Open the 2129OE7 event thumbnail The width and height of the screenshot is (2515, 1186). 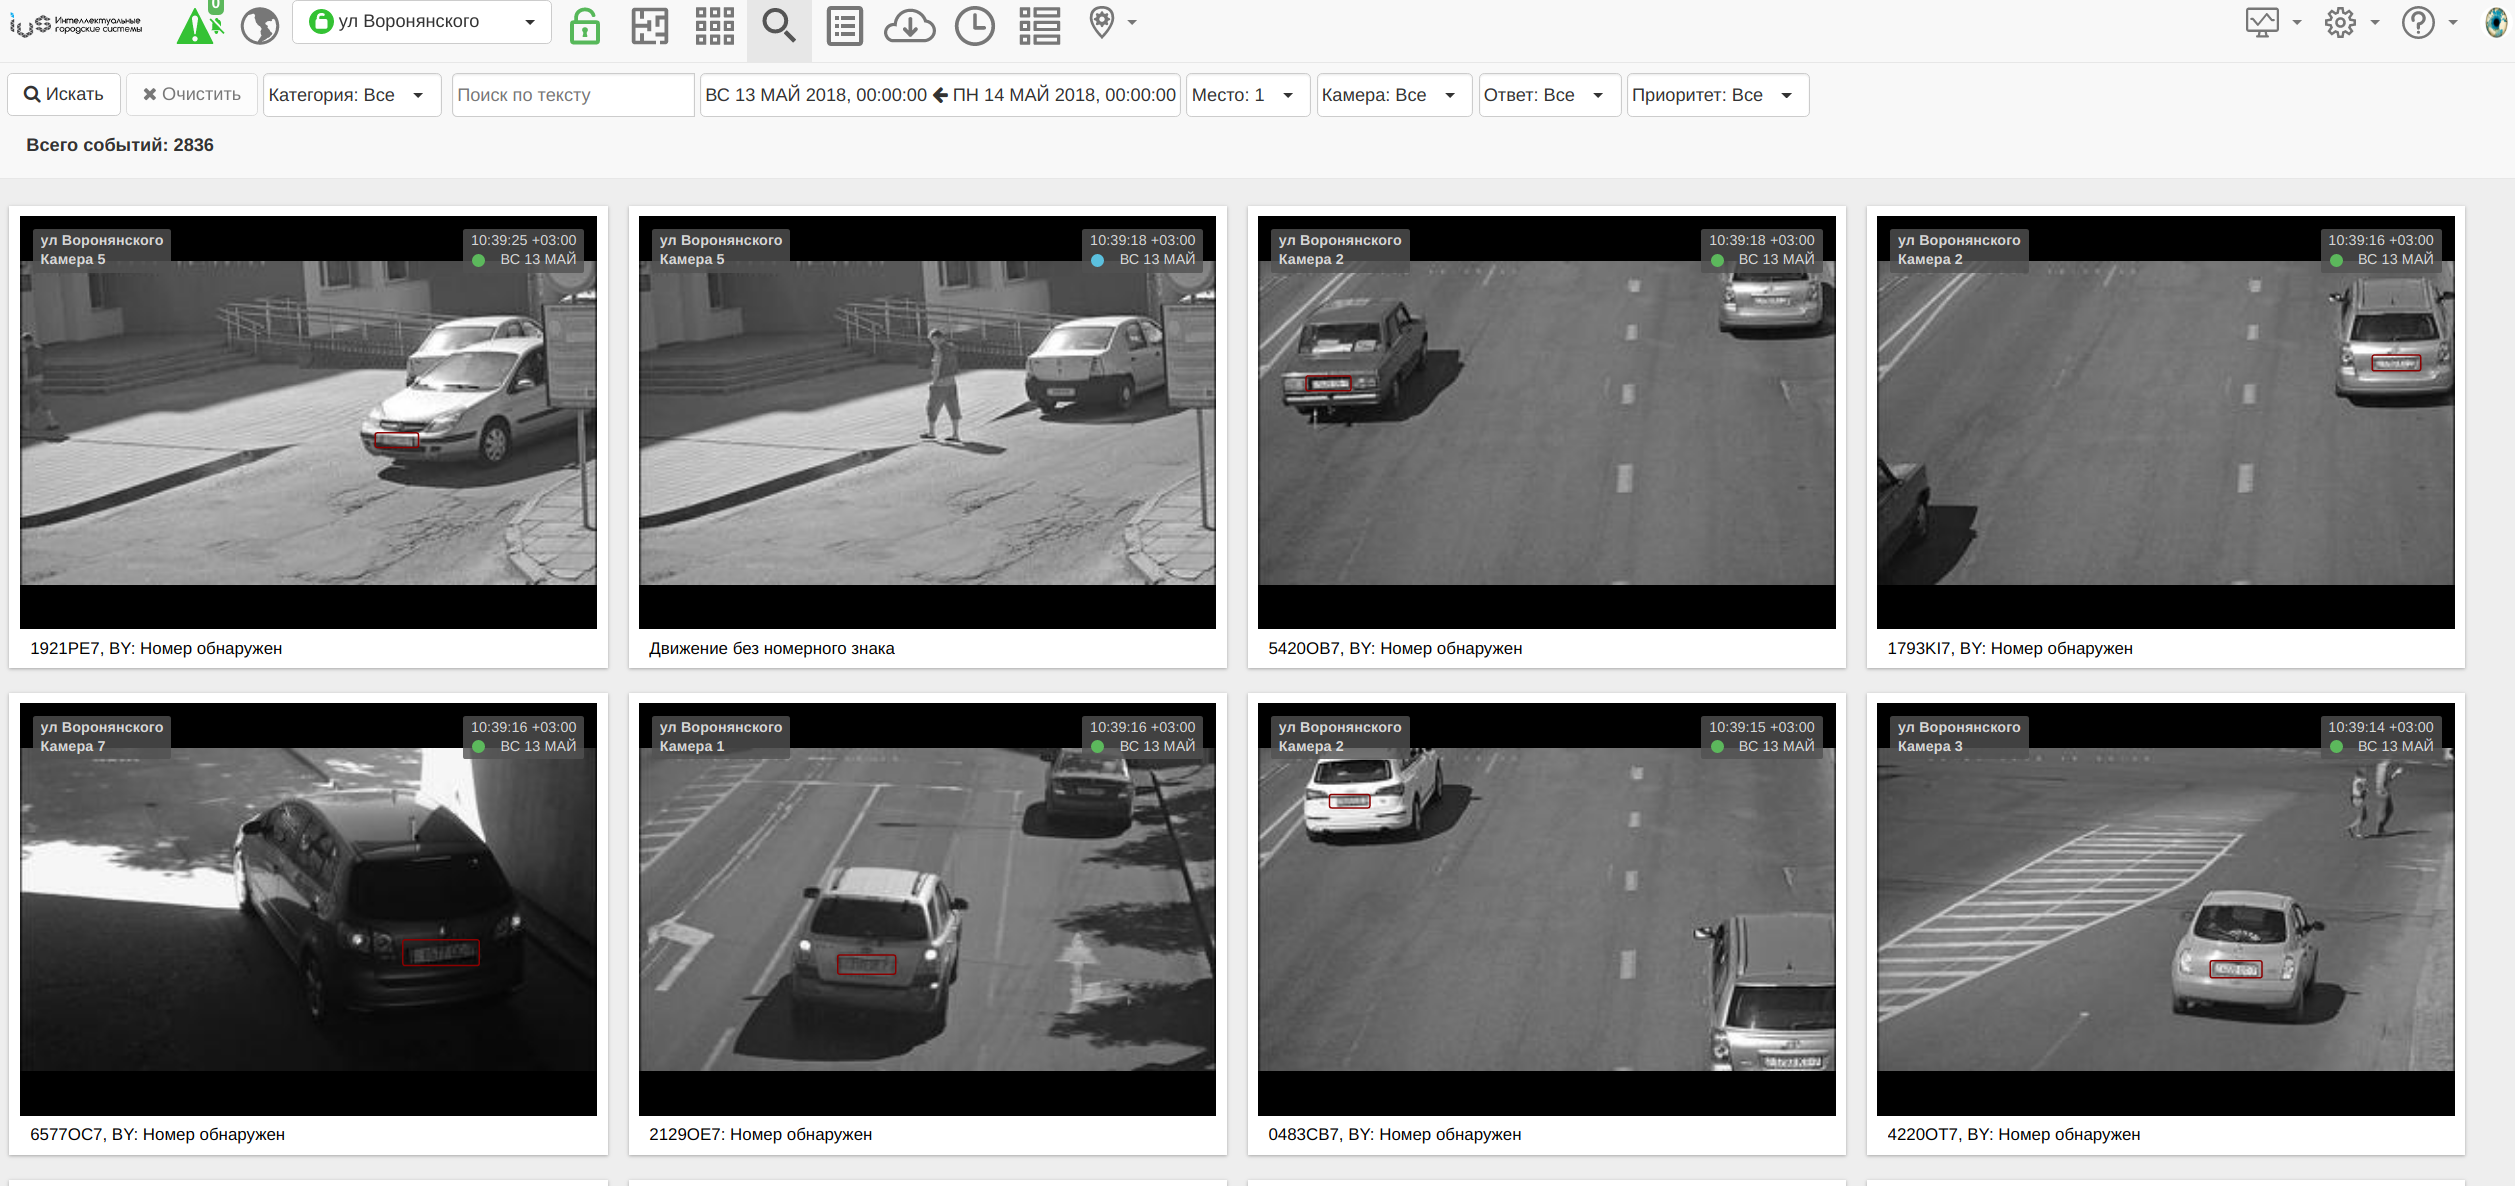(x=927, y=909)
